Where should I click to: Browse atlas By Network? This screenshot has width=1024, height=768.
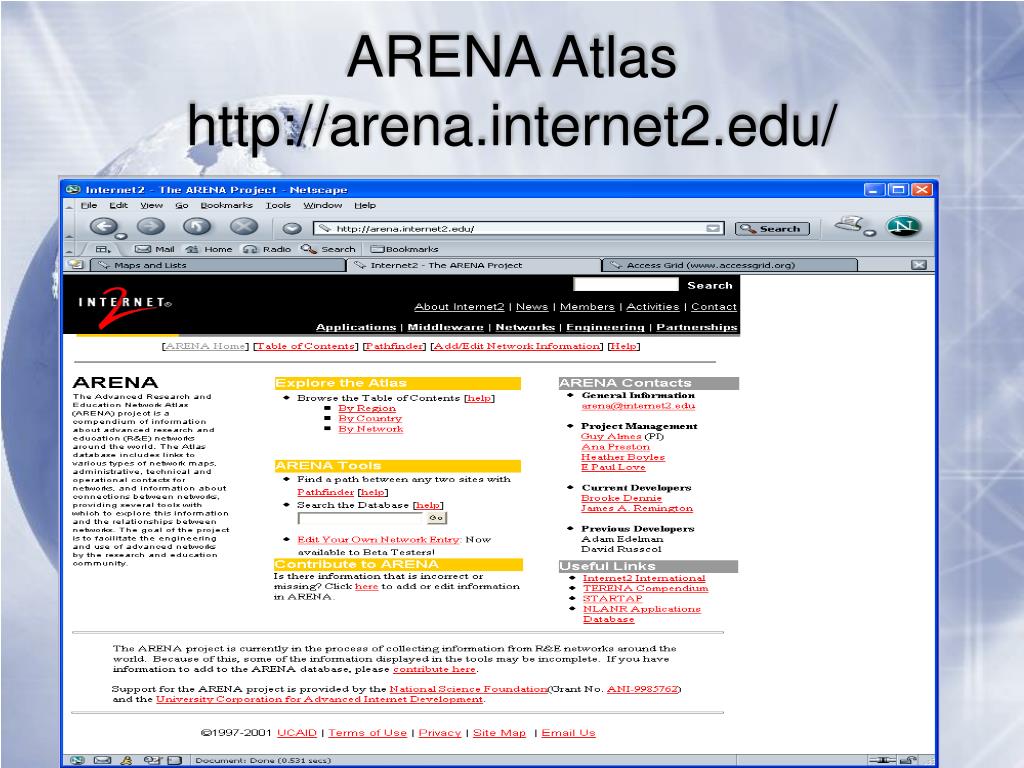click(x=371, y=428)
